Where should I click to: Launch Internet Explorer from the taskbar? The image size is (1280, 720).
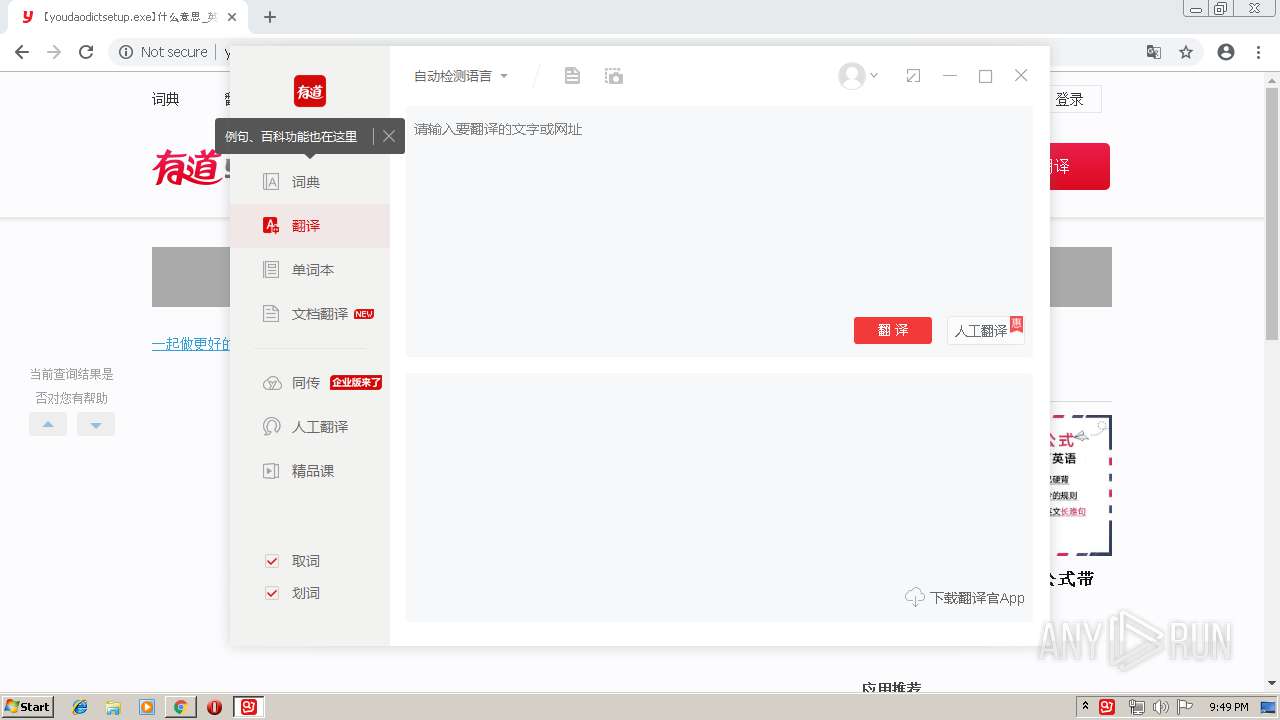point(80,707)
